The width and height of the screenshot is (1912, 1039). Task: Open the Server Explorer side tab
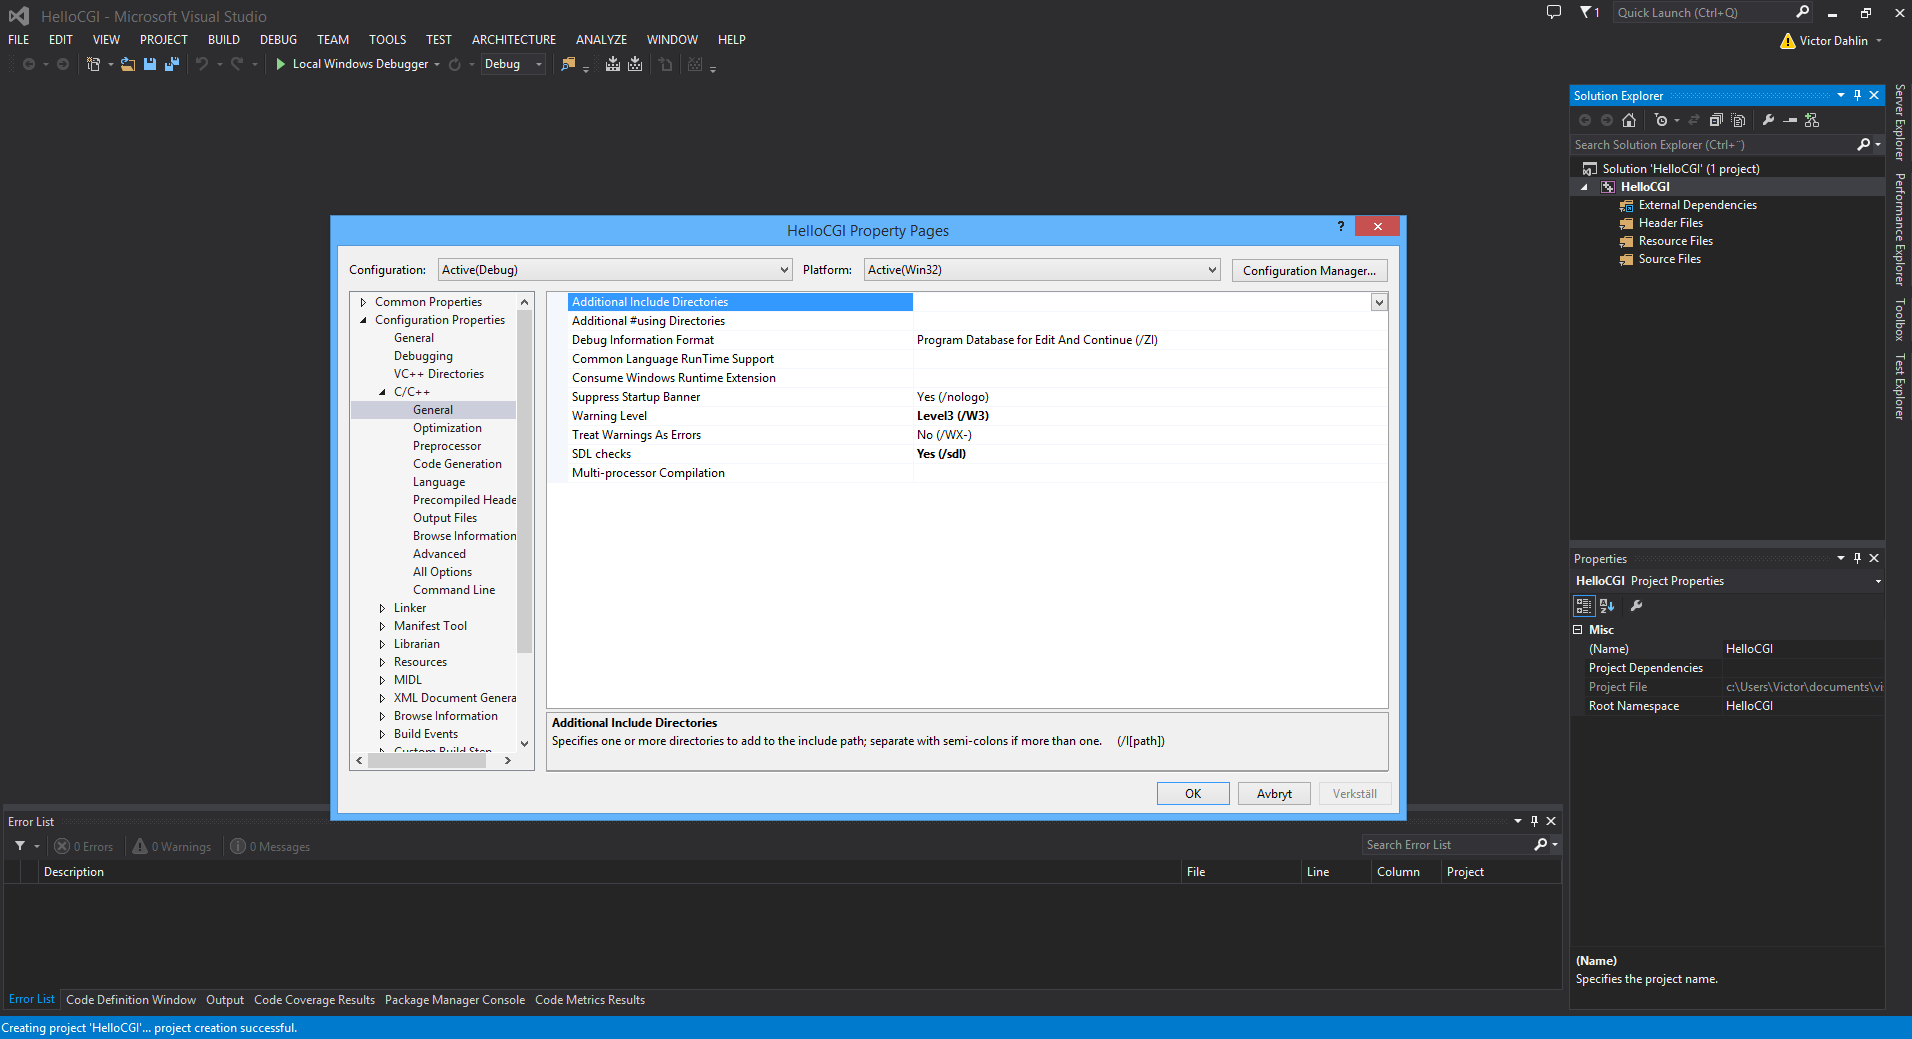pos(1900,123)
